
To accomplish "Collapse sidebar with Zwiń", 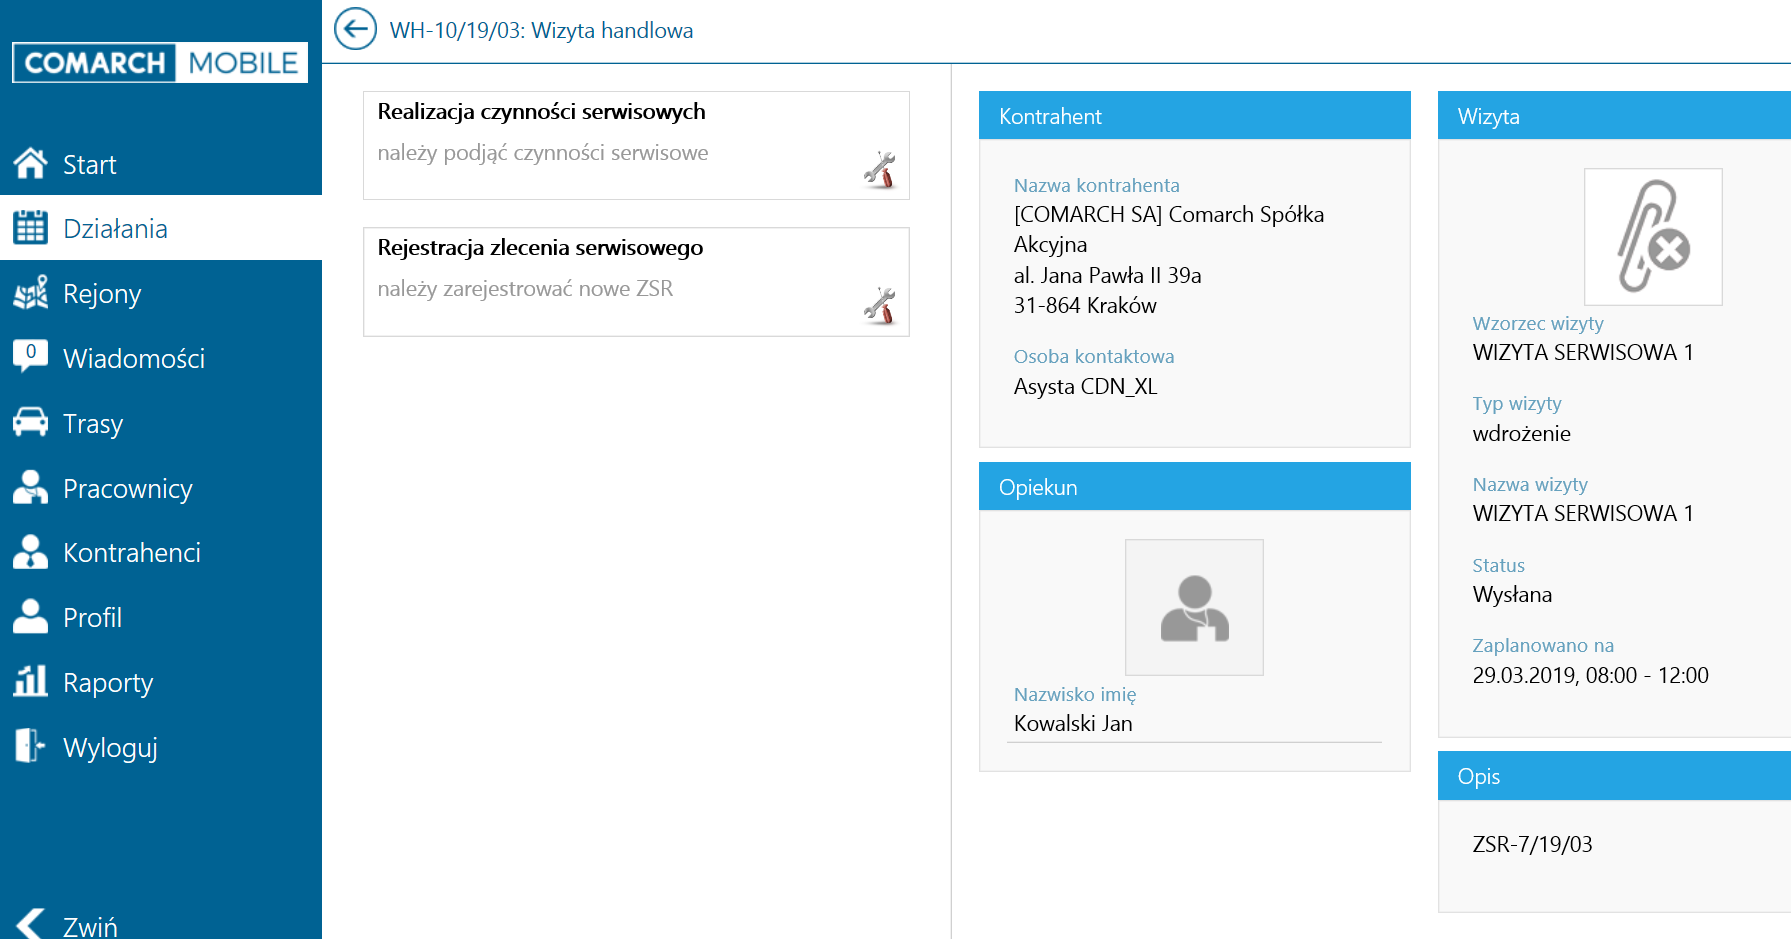I will (161, 924).
